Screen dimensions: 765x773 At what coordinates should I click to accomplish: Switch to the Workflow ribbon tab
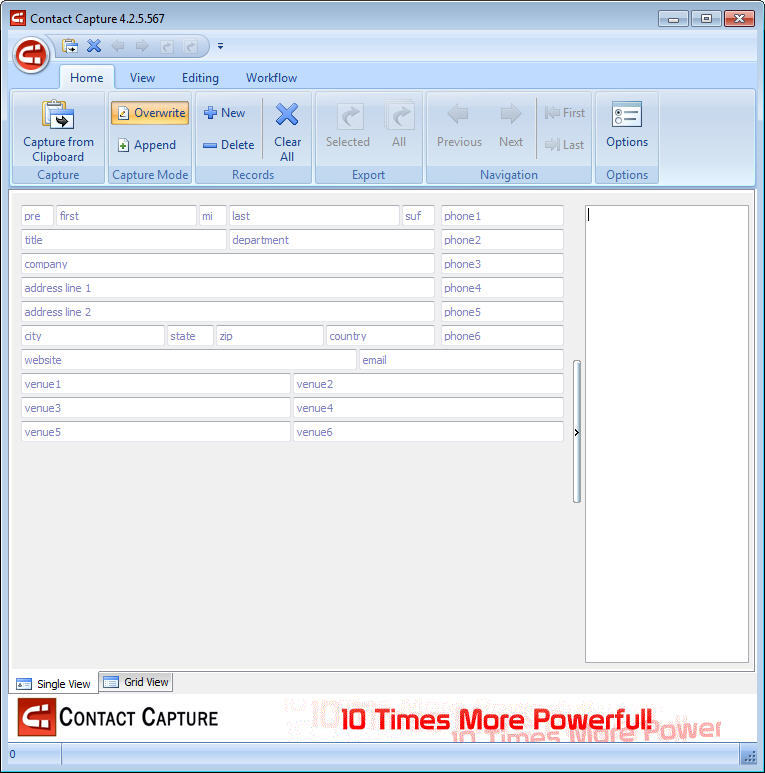(x=271, y=78)
